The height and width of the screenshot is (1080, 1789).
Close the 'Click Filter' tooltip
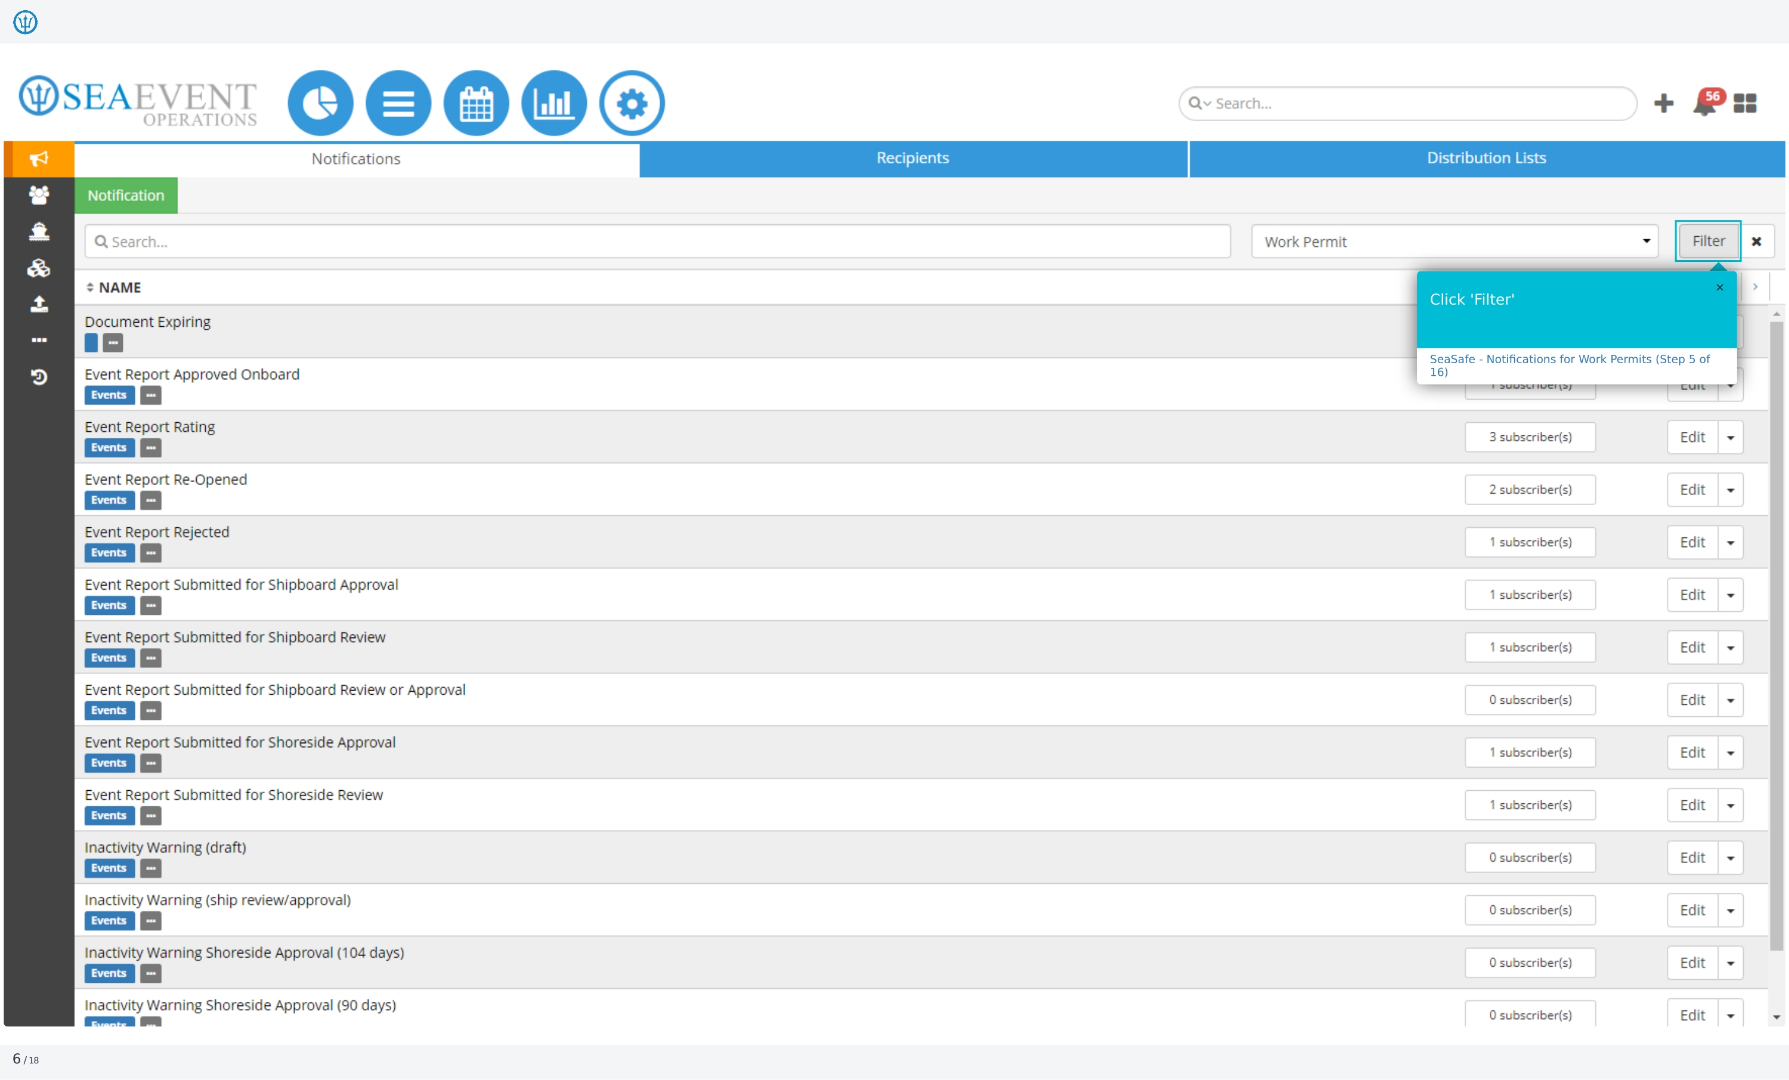(x=1720, y=287)
